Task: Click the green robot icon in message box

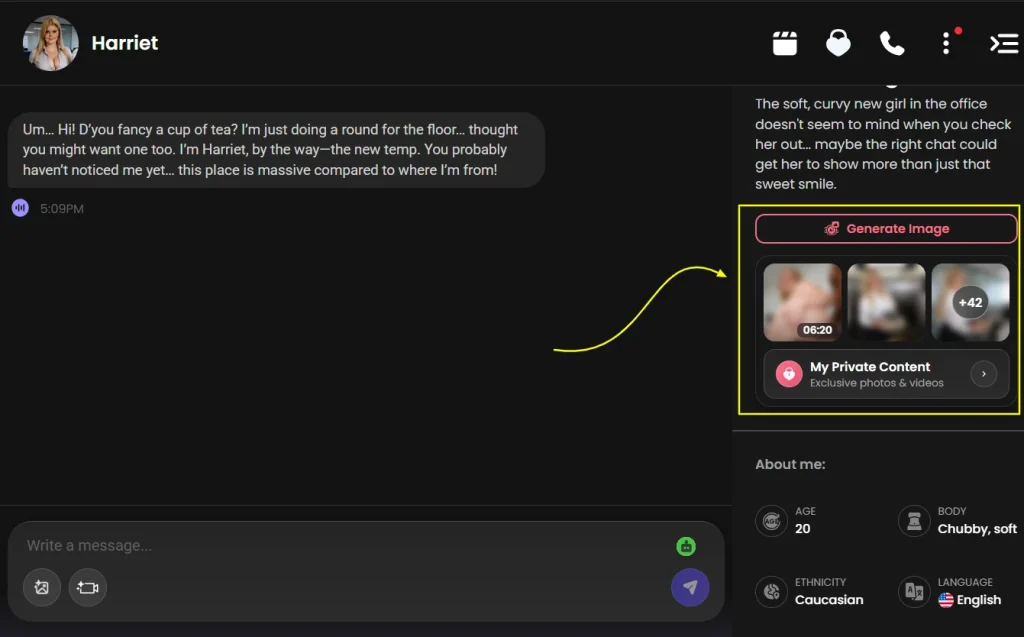Action: (x=686, y=546)
